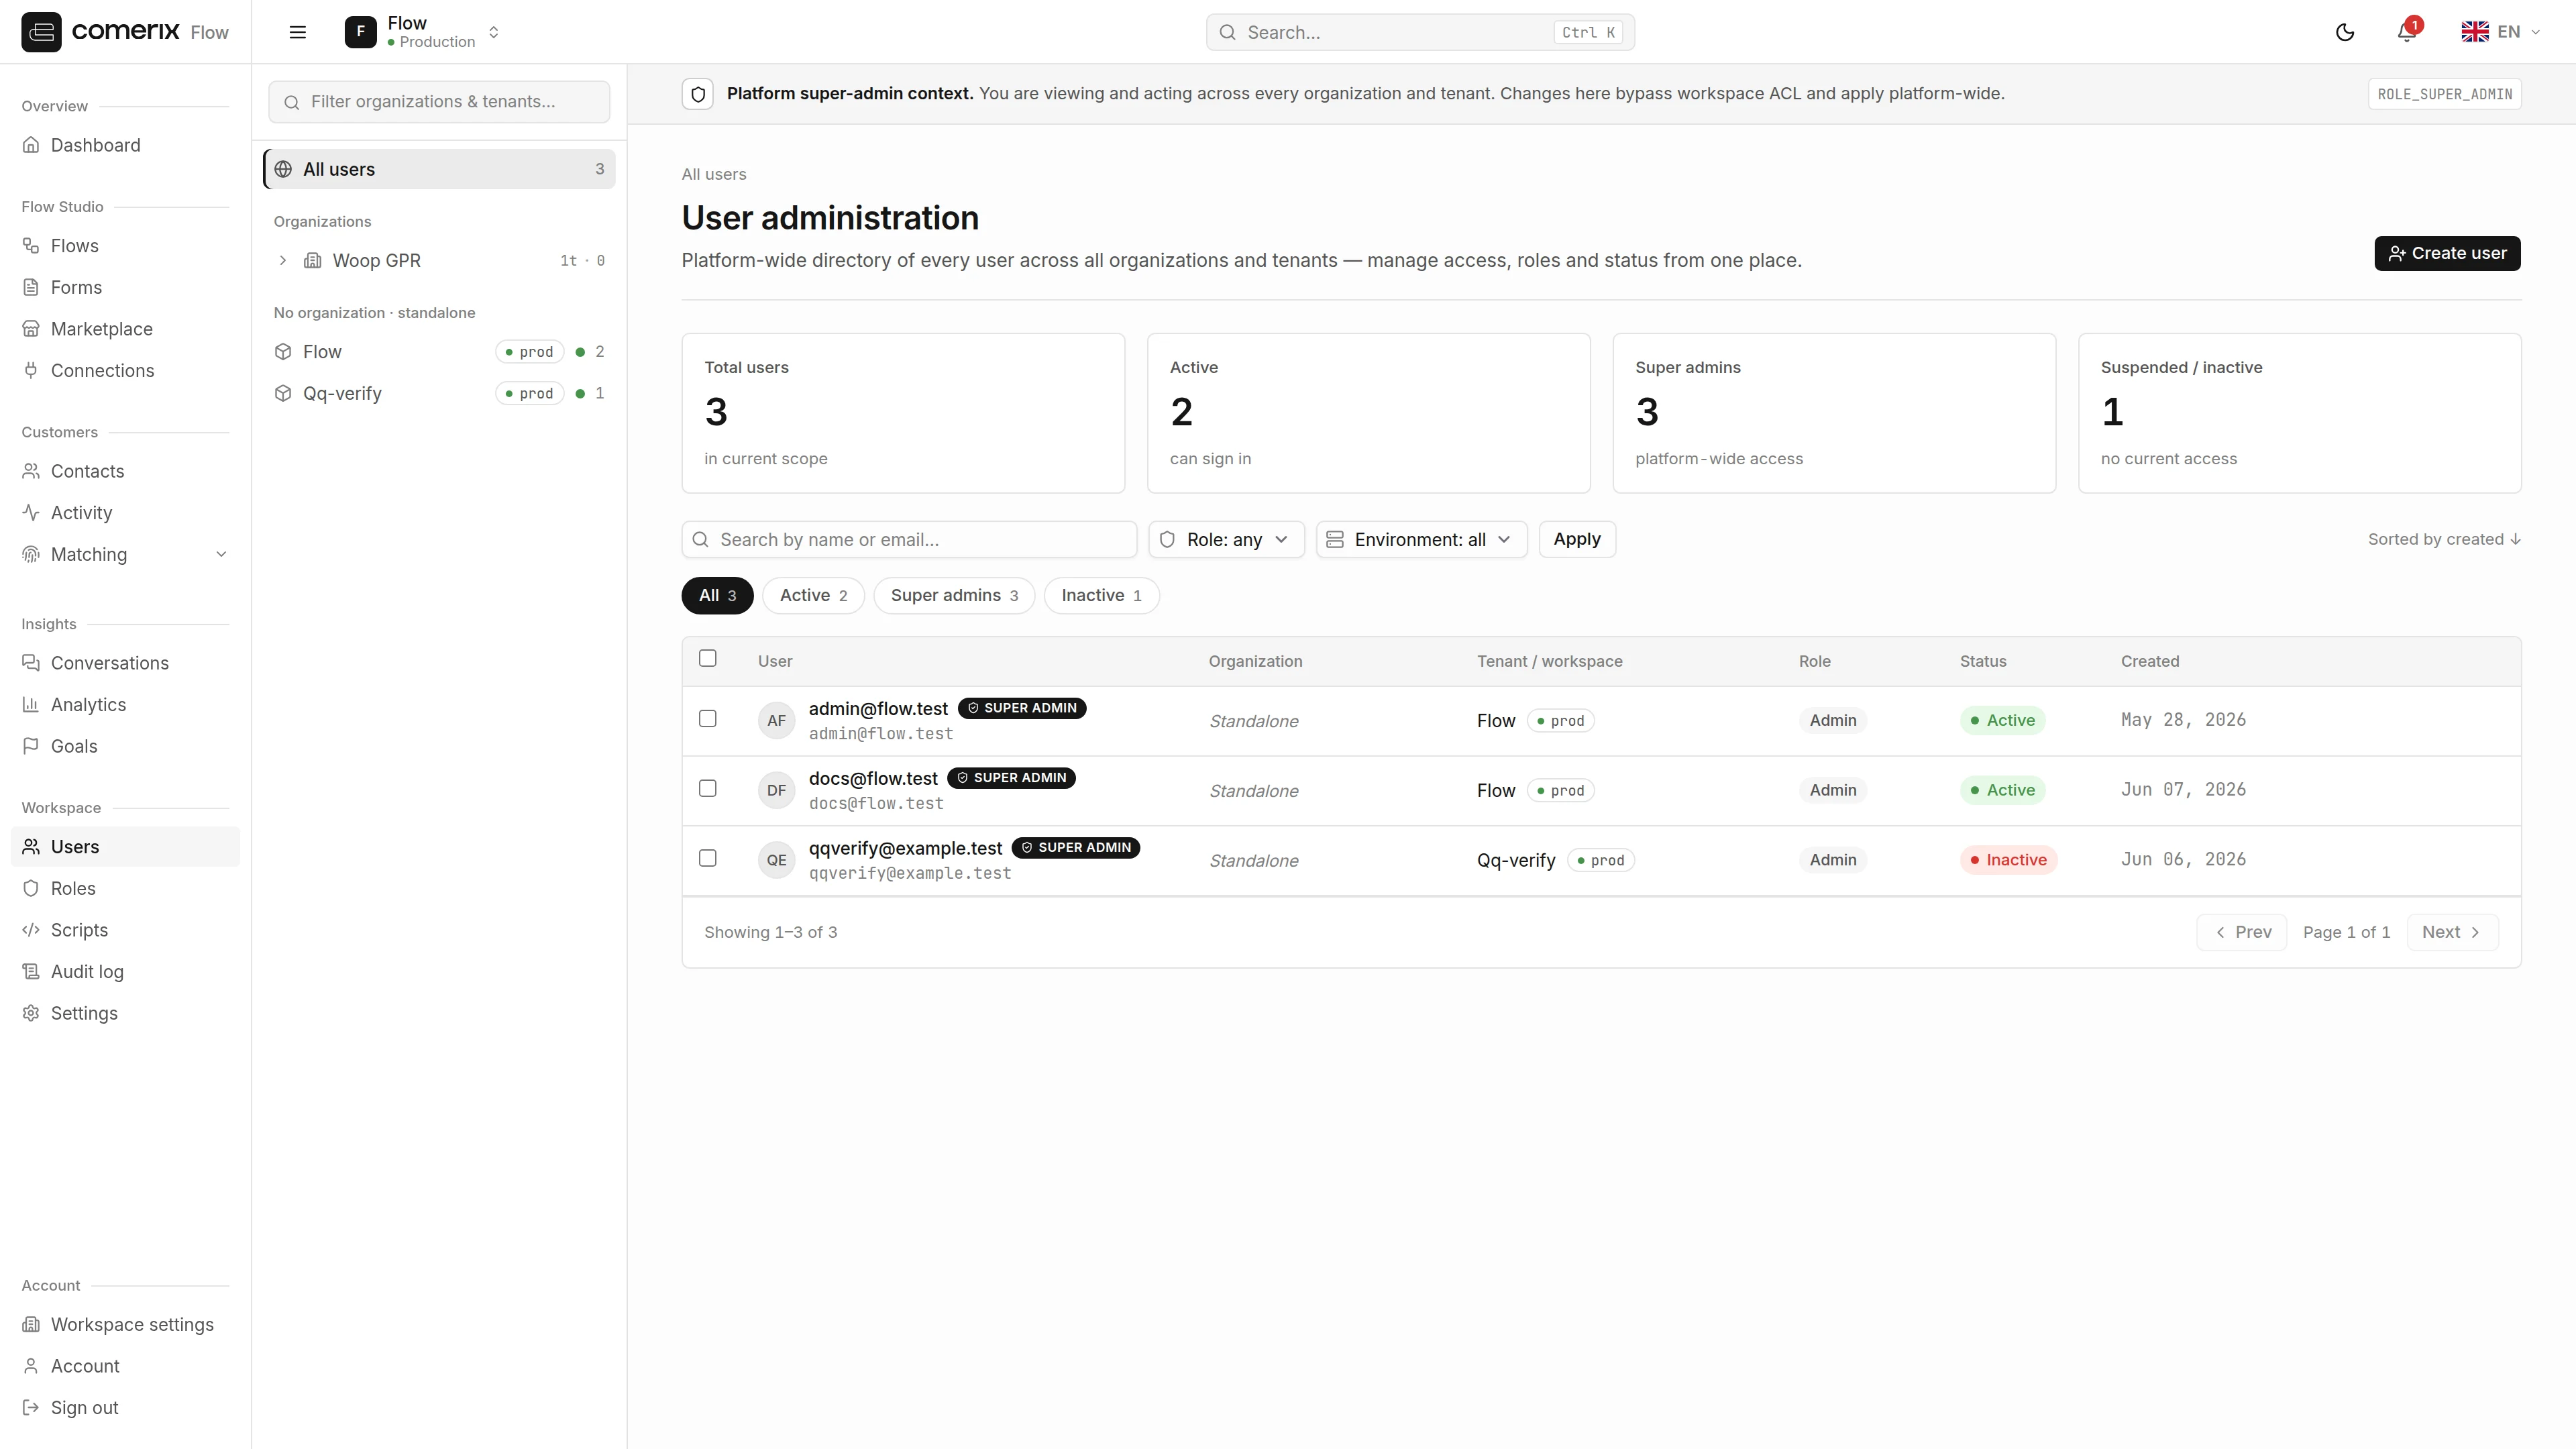Open the Flow Production workspace switcher
2576x1449 pixels.
(x=423, y=32)
